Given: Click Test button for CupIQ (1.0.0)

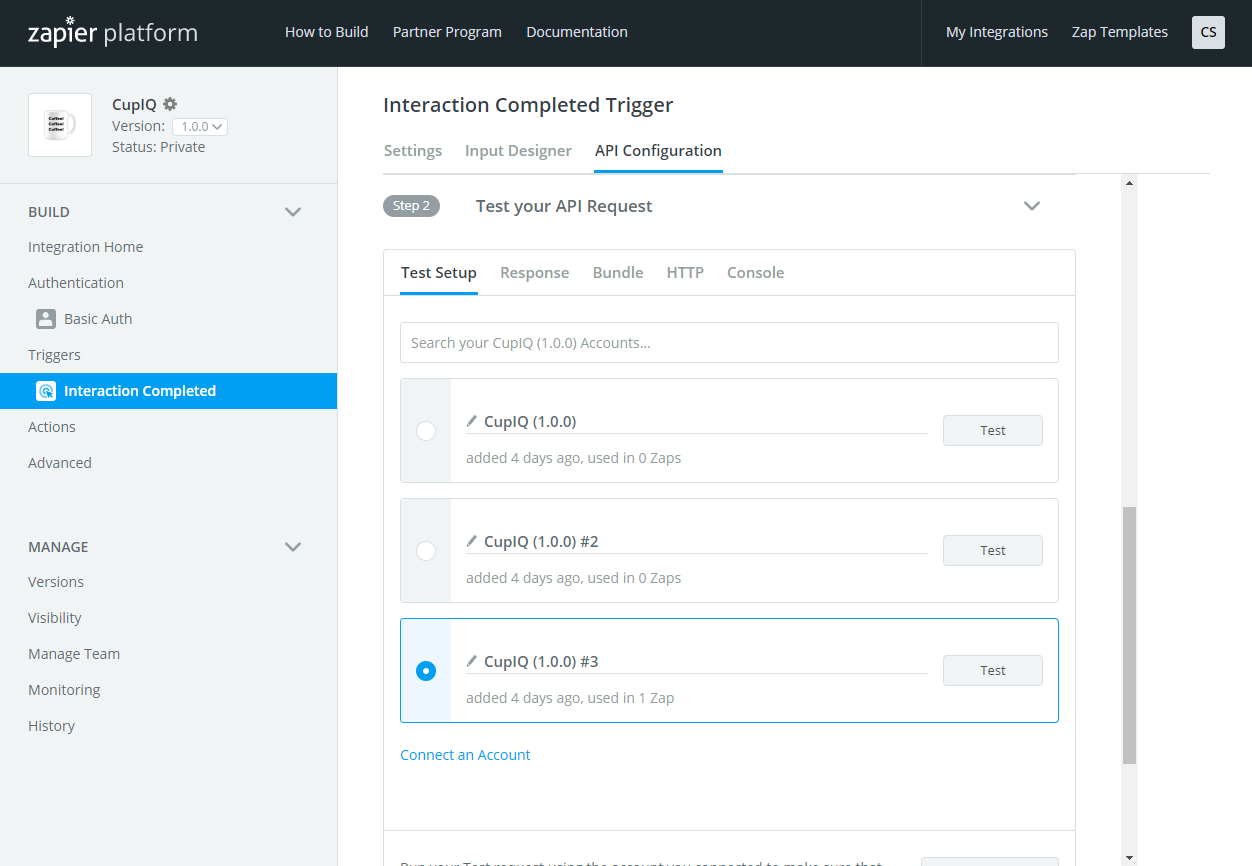Looking at the screenshot, I should (x=993, y=431).
